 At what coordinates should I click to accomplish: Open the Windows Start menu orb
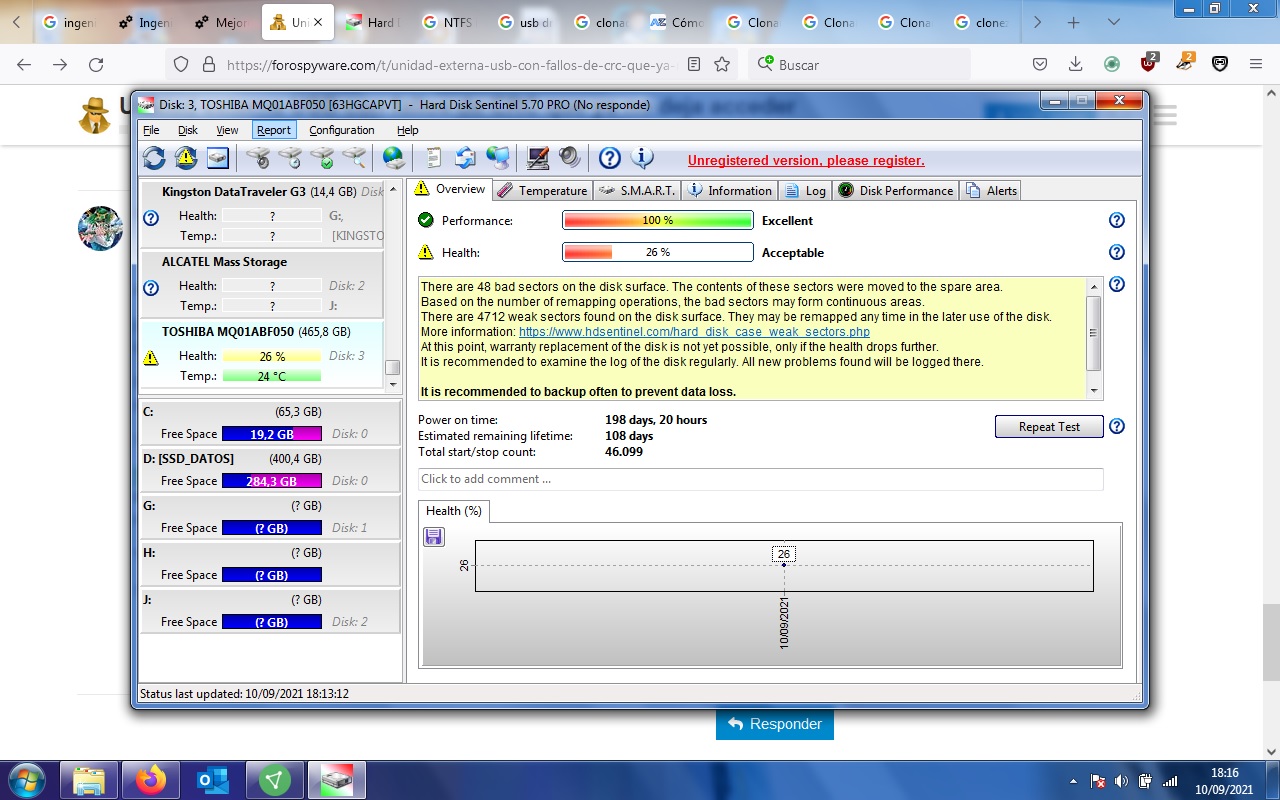tap(27, 780)
